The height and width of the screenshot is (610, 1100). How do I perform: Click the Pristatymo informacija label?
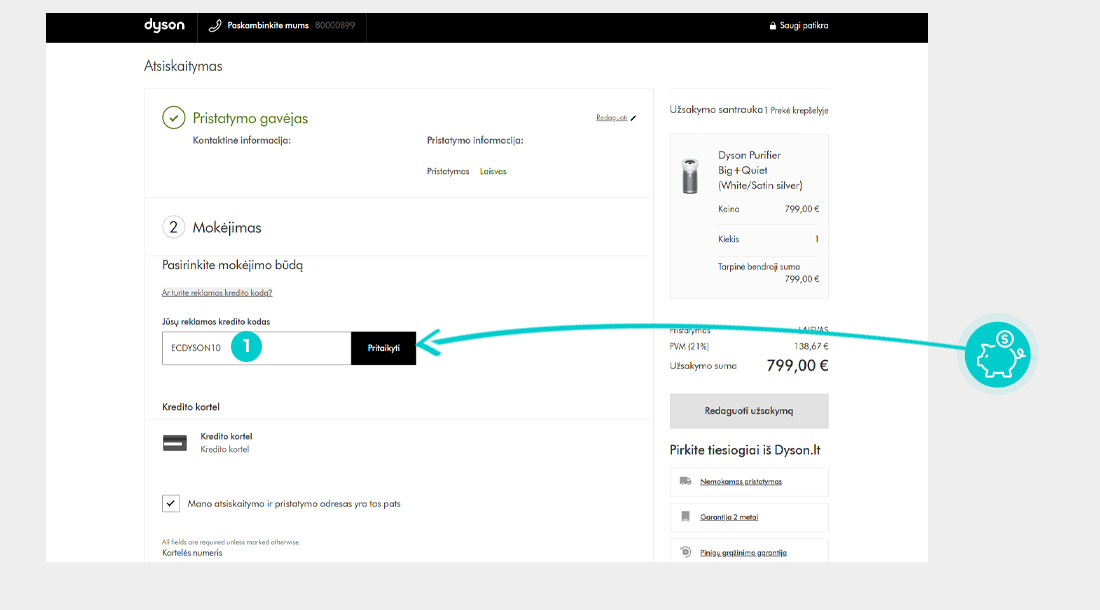475,140
